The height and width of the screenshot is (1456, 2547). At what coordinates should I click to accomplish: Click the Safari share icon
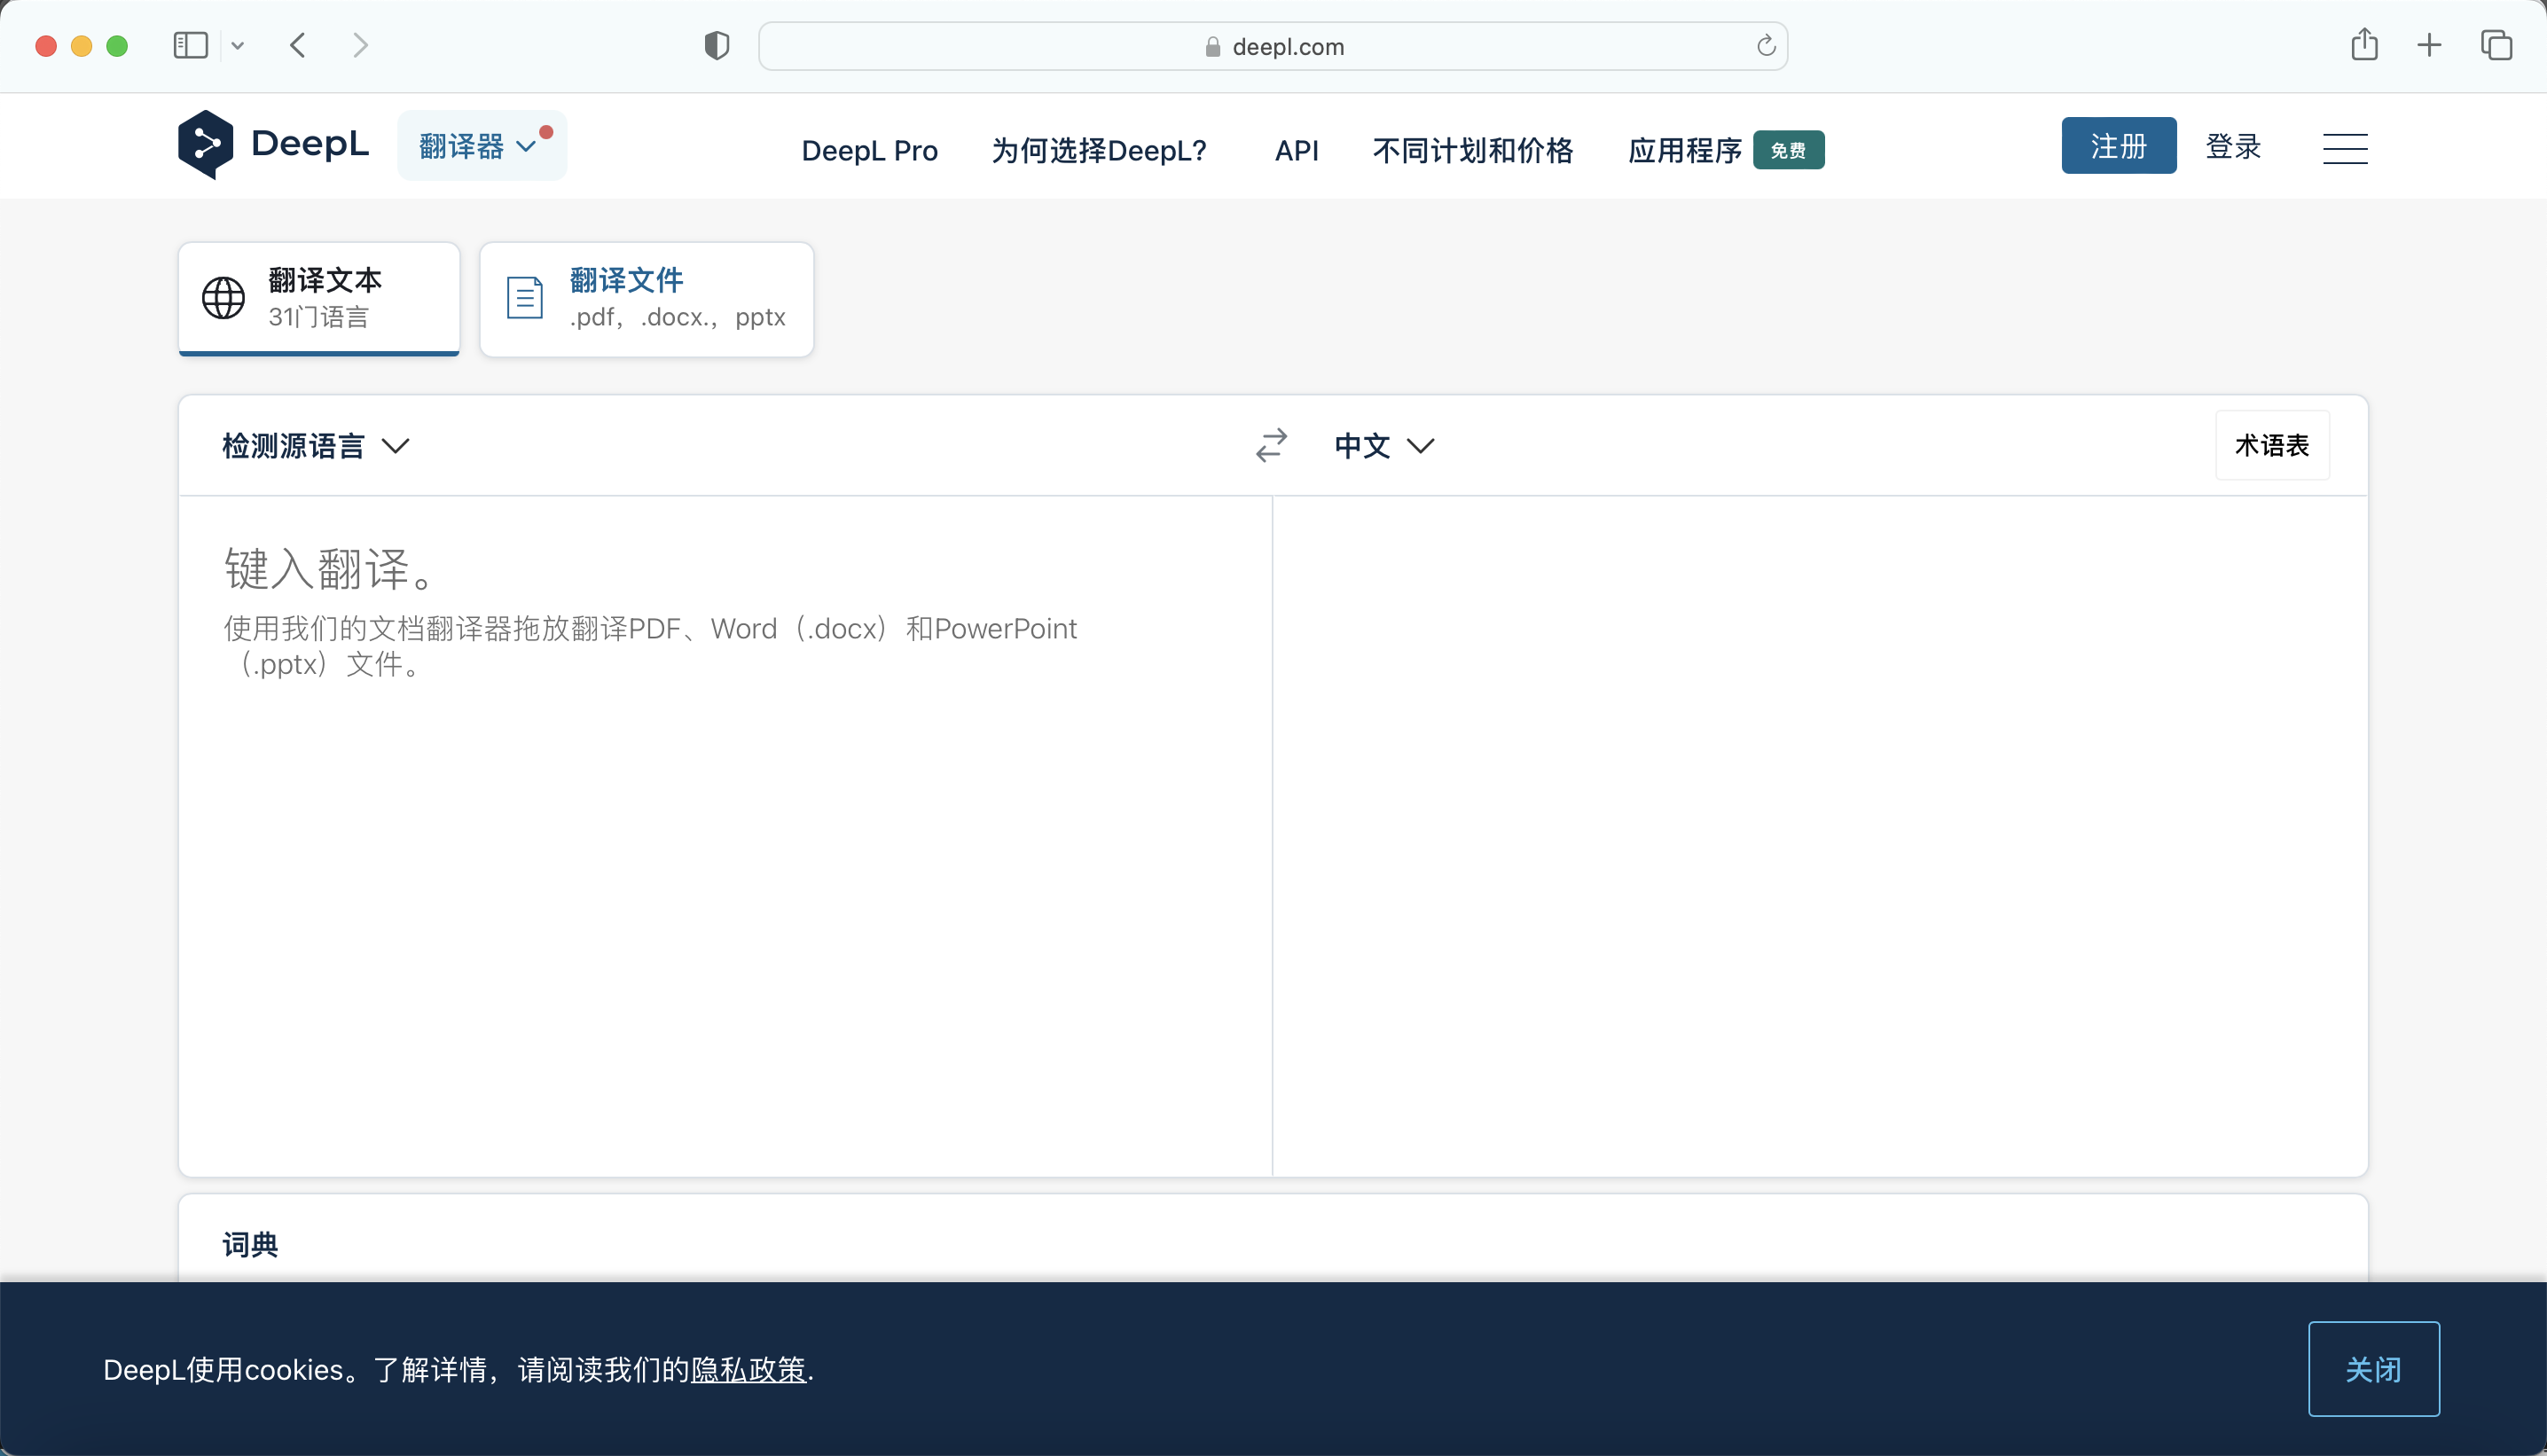(2364, 45)
